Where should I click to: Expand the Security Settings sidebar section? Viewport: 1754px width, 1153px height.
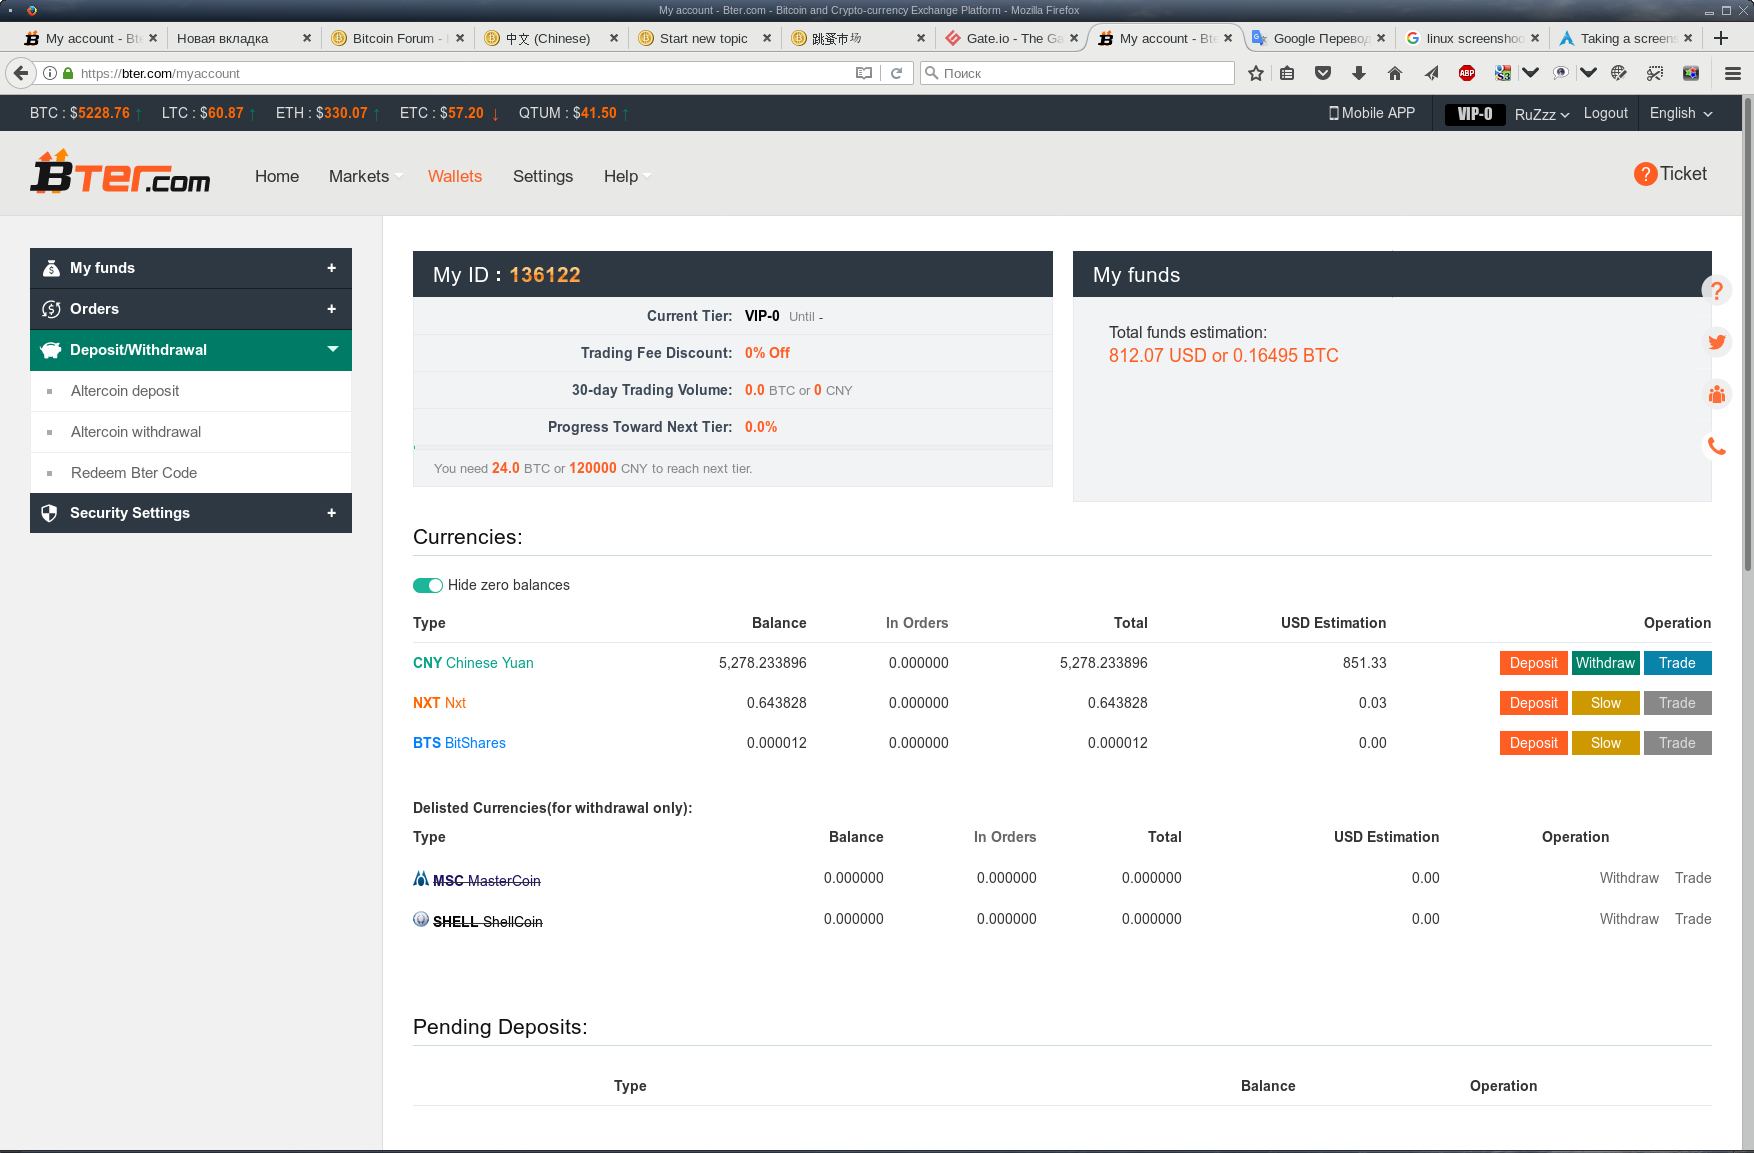tap(191, 513)
